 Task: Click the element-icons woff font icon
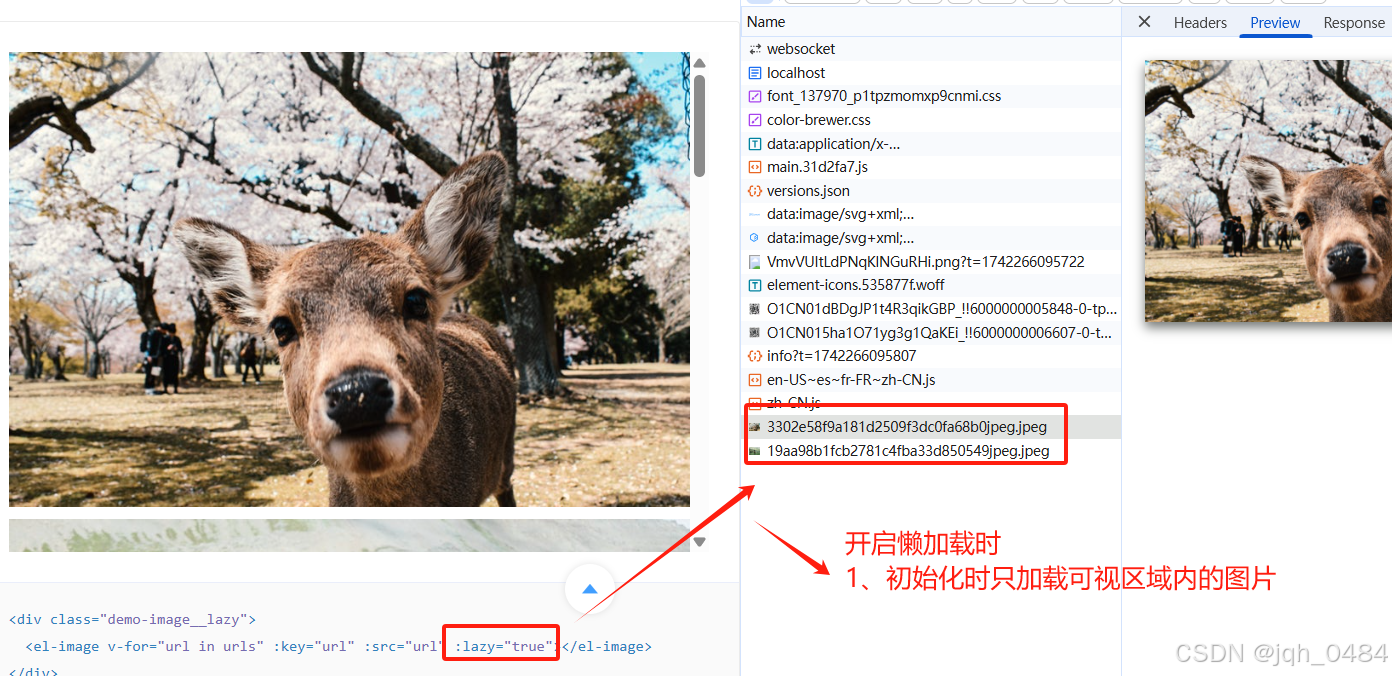coord(755,285)
